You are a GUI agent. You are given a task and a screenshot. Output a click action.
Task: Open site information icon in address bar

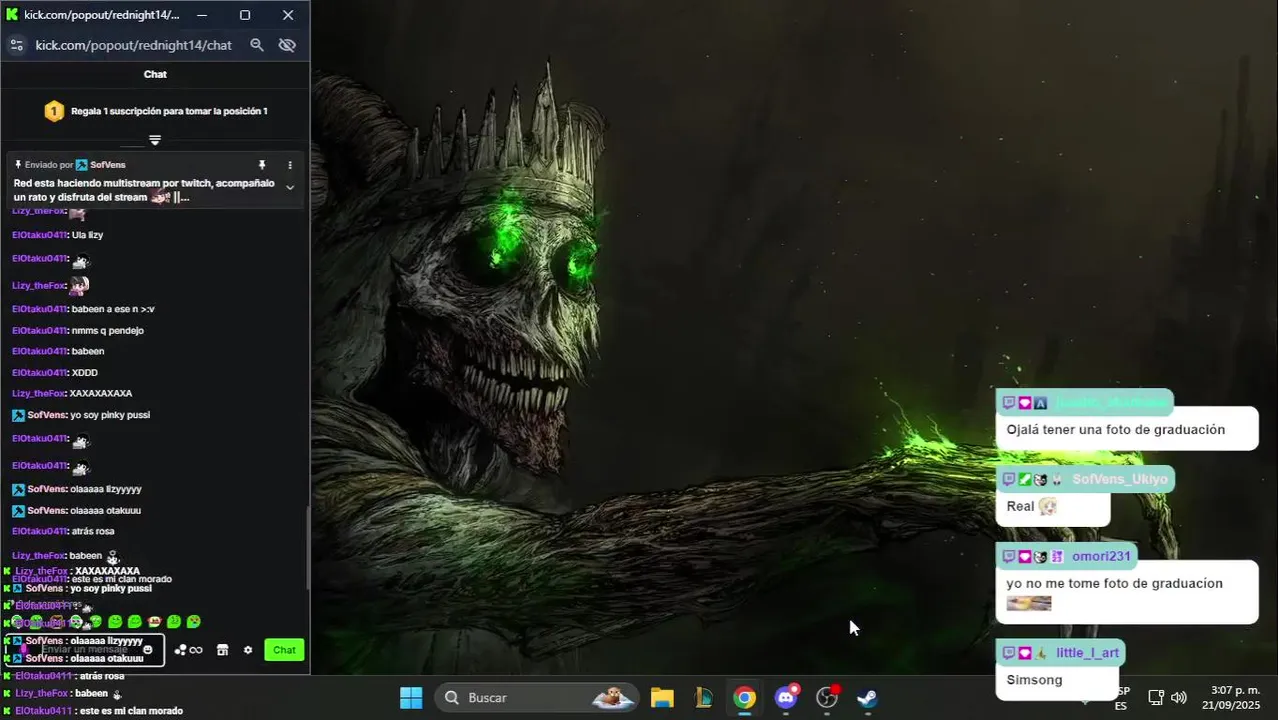(16, 45)
